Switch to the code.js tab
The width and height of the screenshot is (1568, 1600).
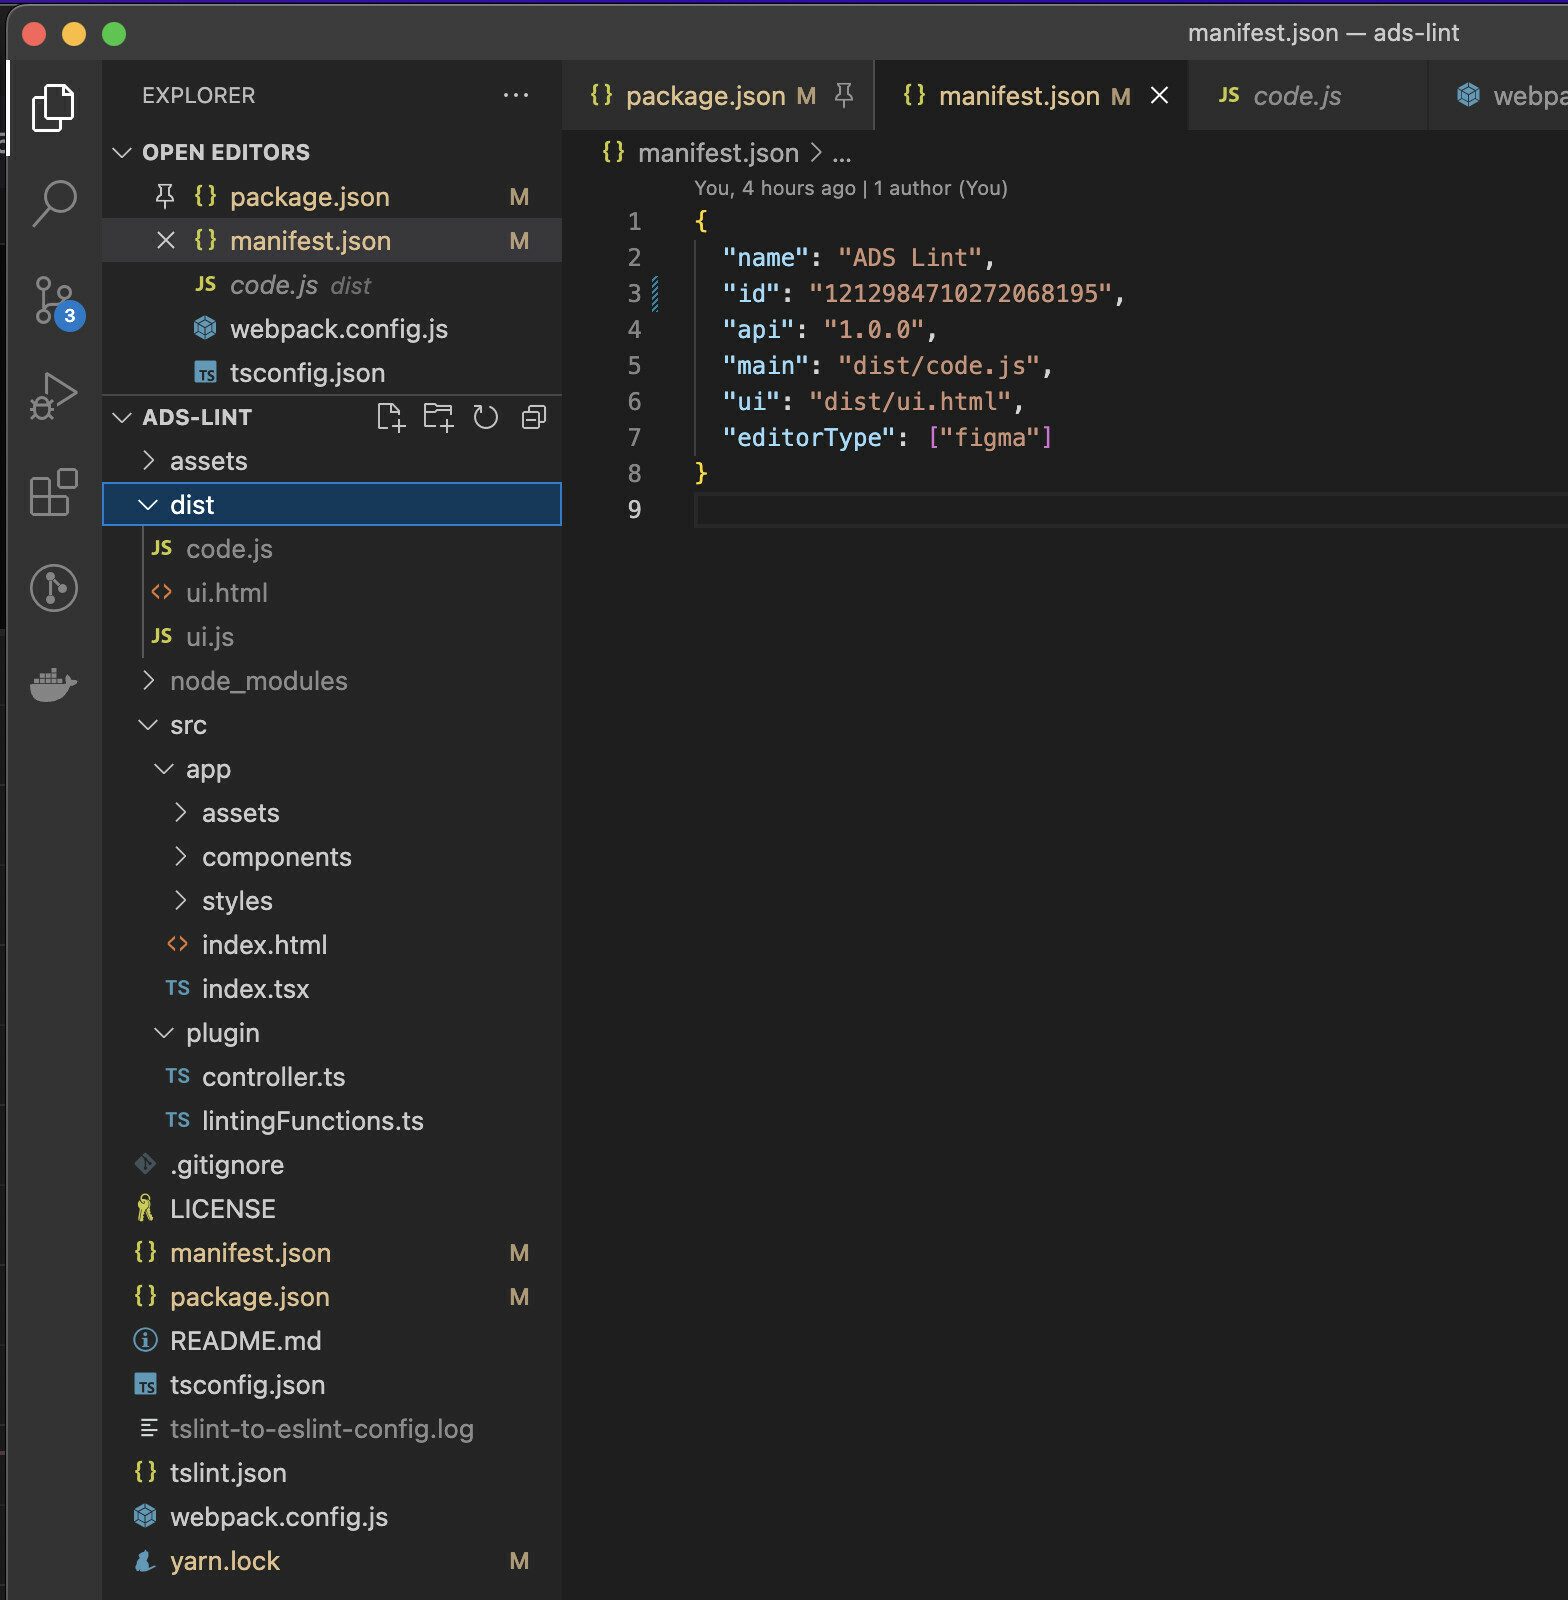click(x=1308, y=95)
